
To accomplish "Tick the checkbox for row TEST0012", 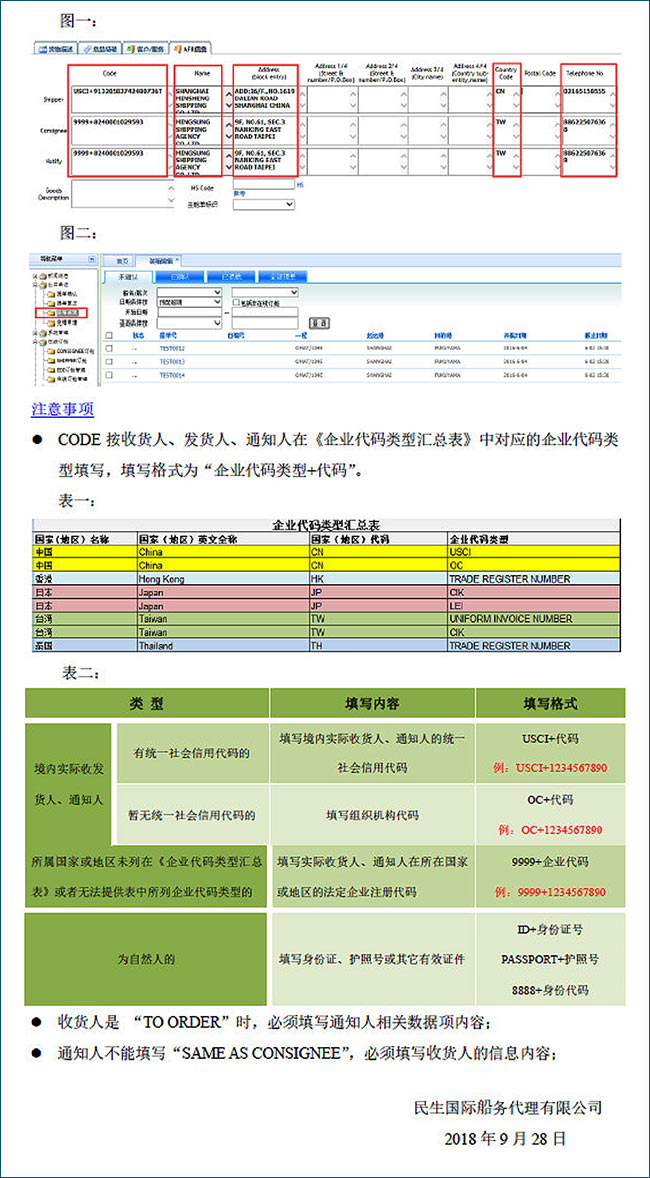I will (x=109, y=349).
